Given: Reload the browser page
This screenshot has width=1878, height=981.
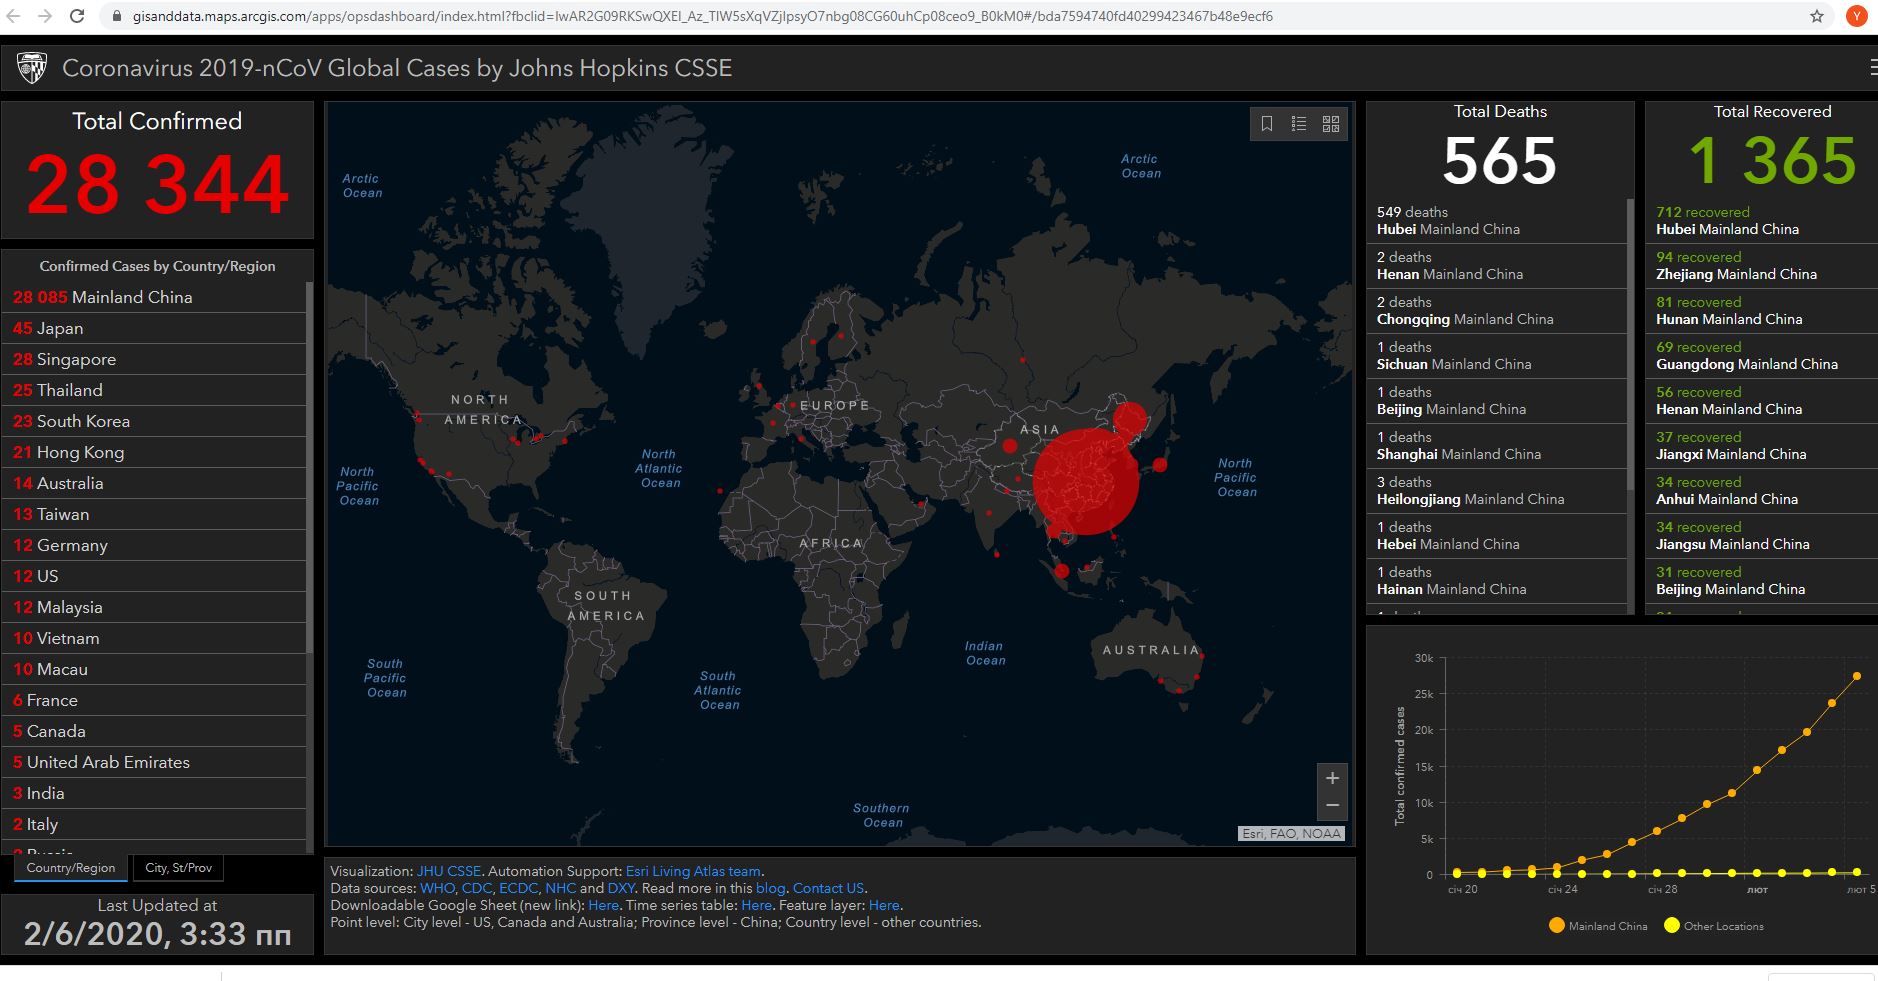Looking at the screenshot, I should (77, 16).
